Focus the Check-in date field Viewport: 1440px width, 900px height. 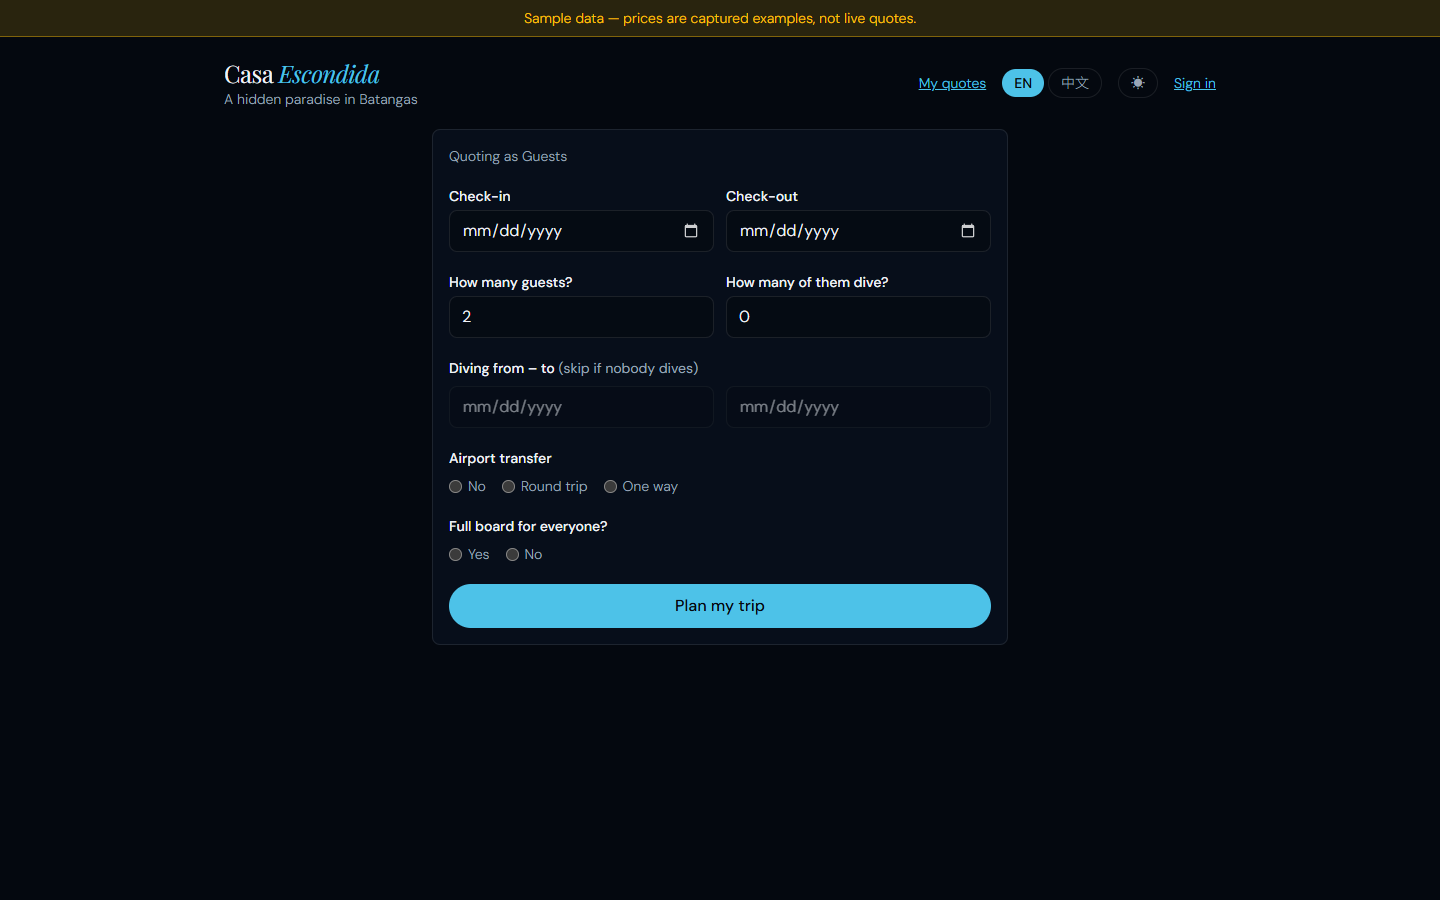[581, 231]
